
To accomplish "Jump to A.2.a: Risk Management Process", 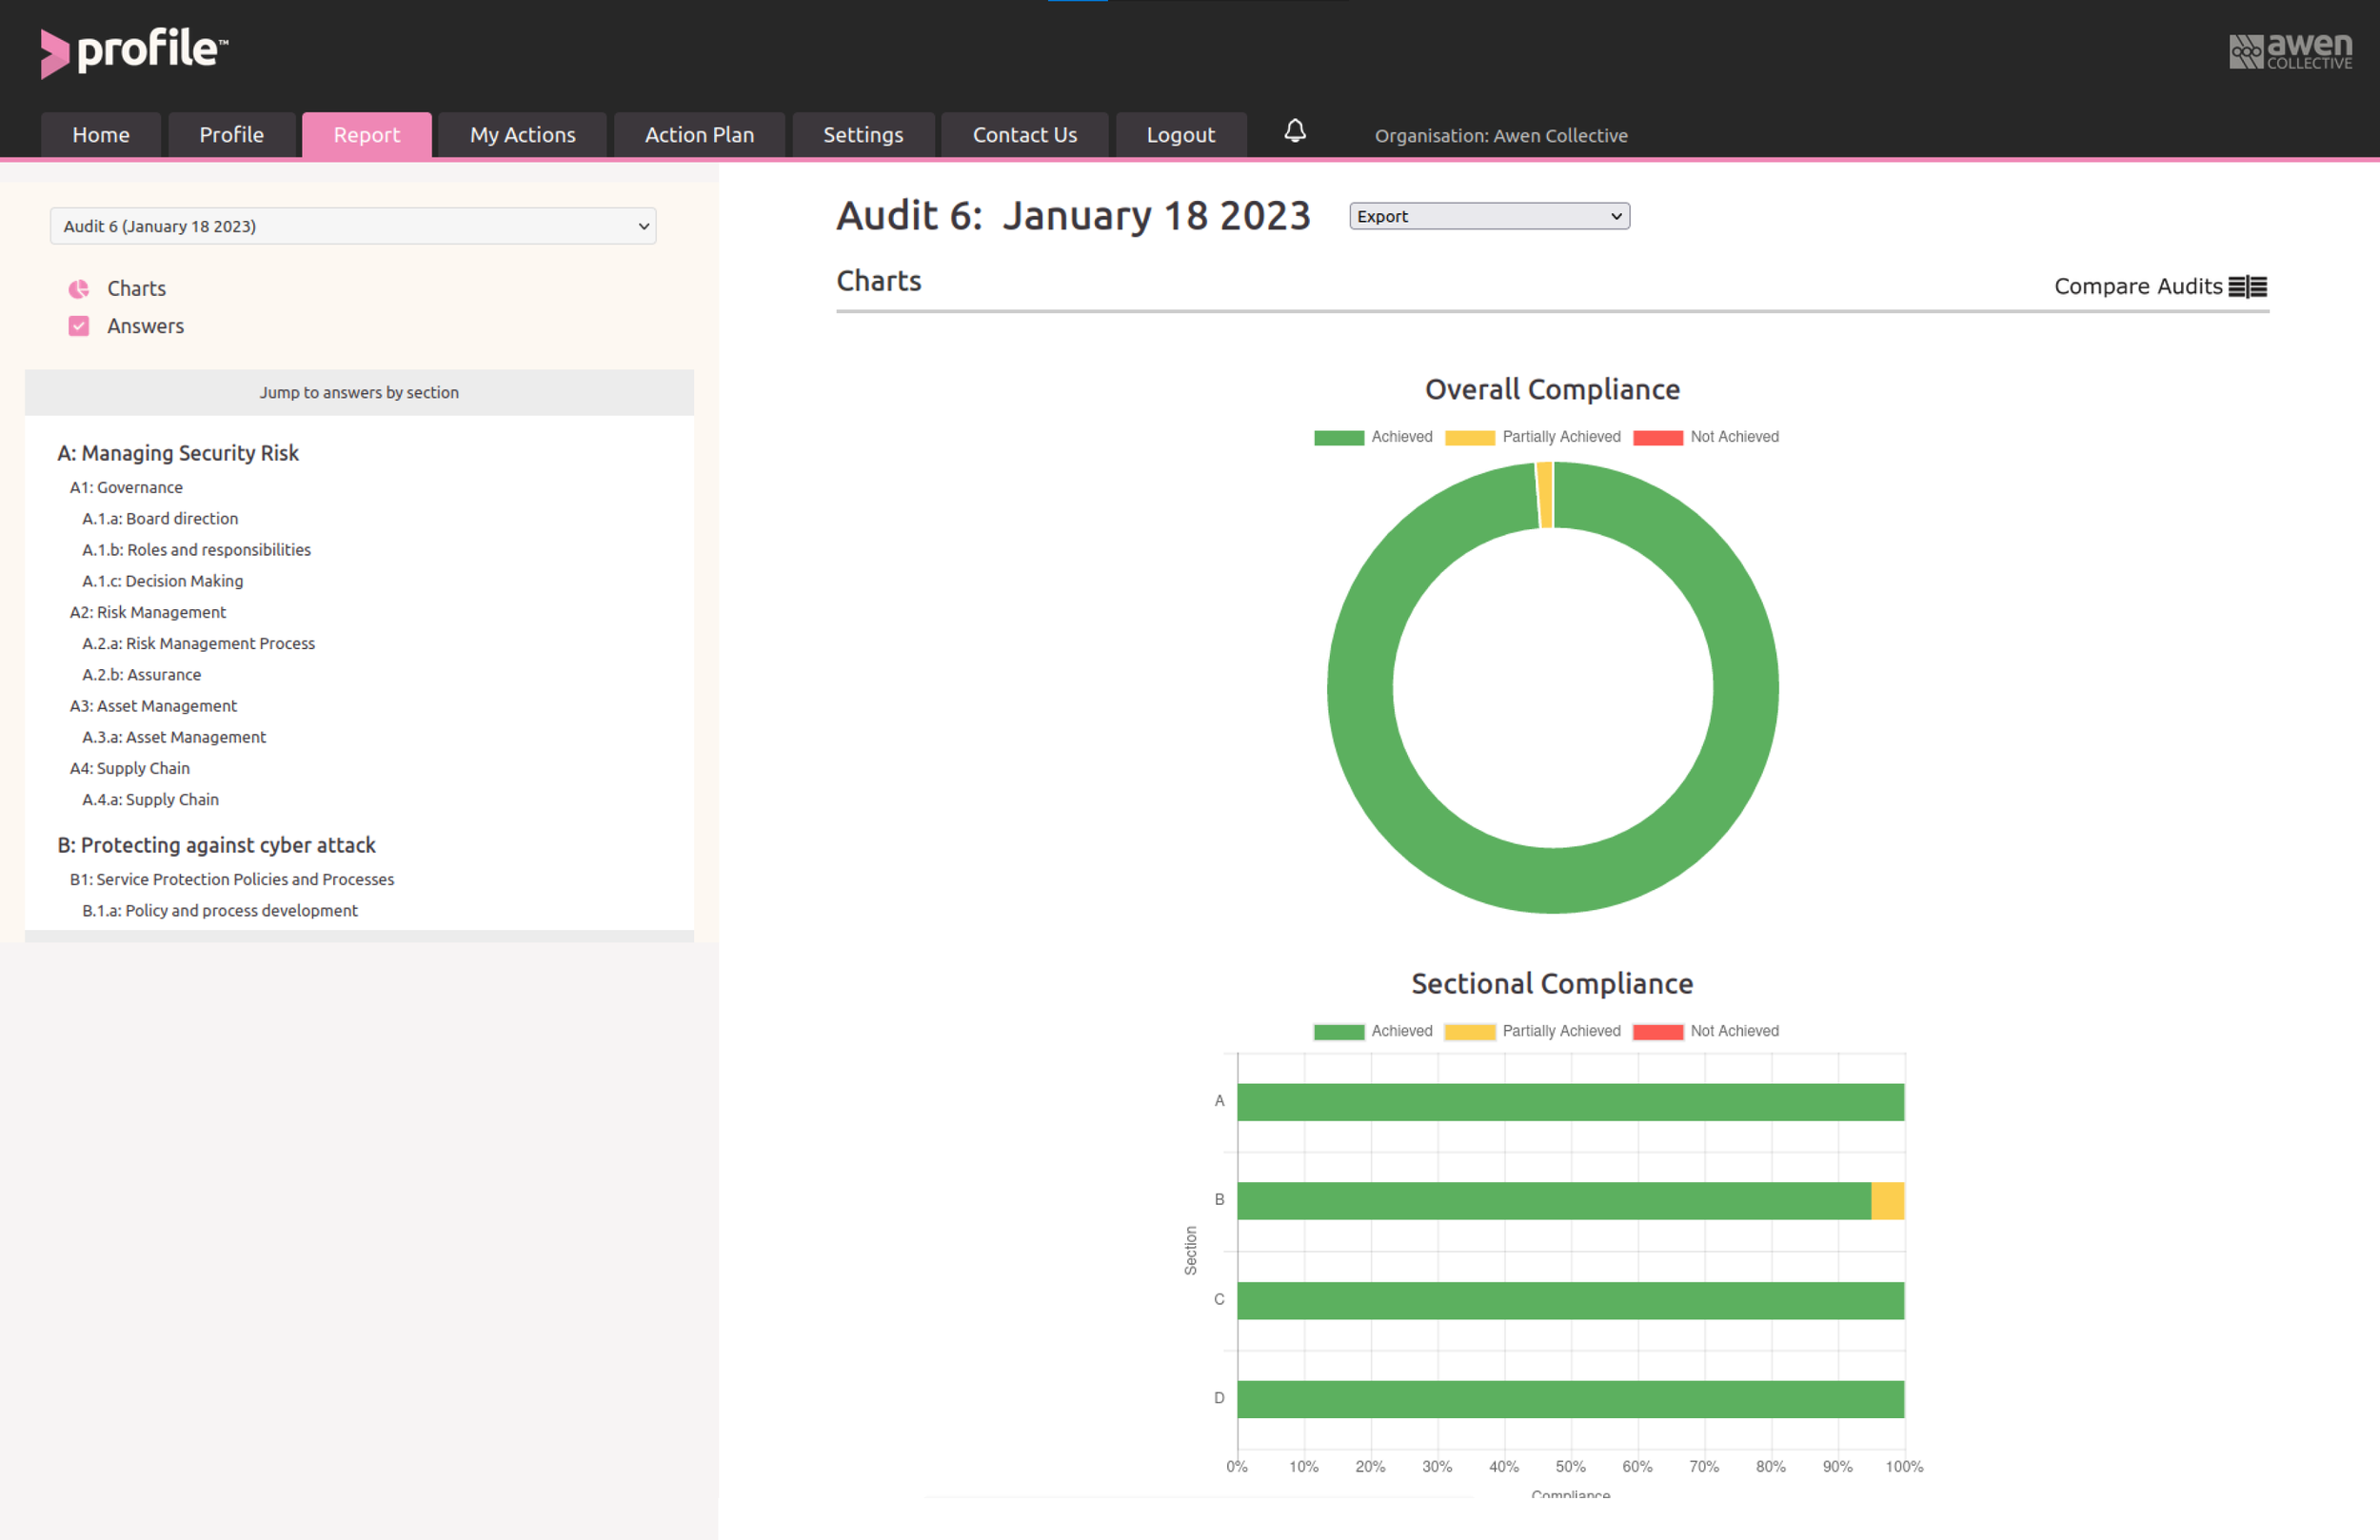I will click(x=199, y=643).
